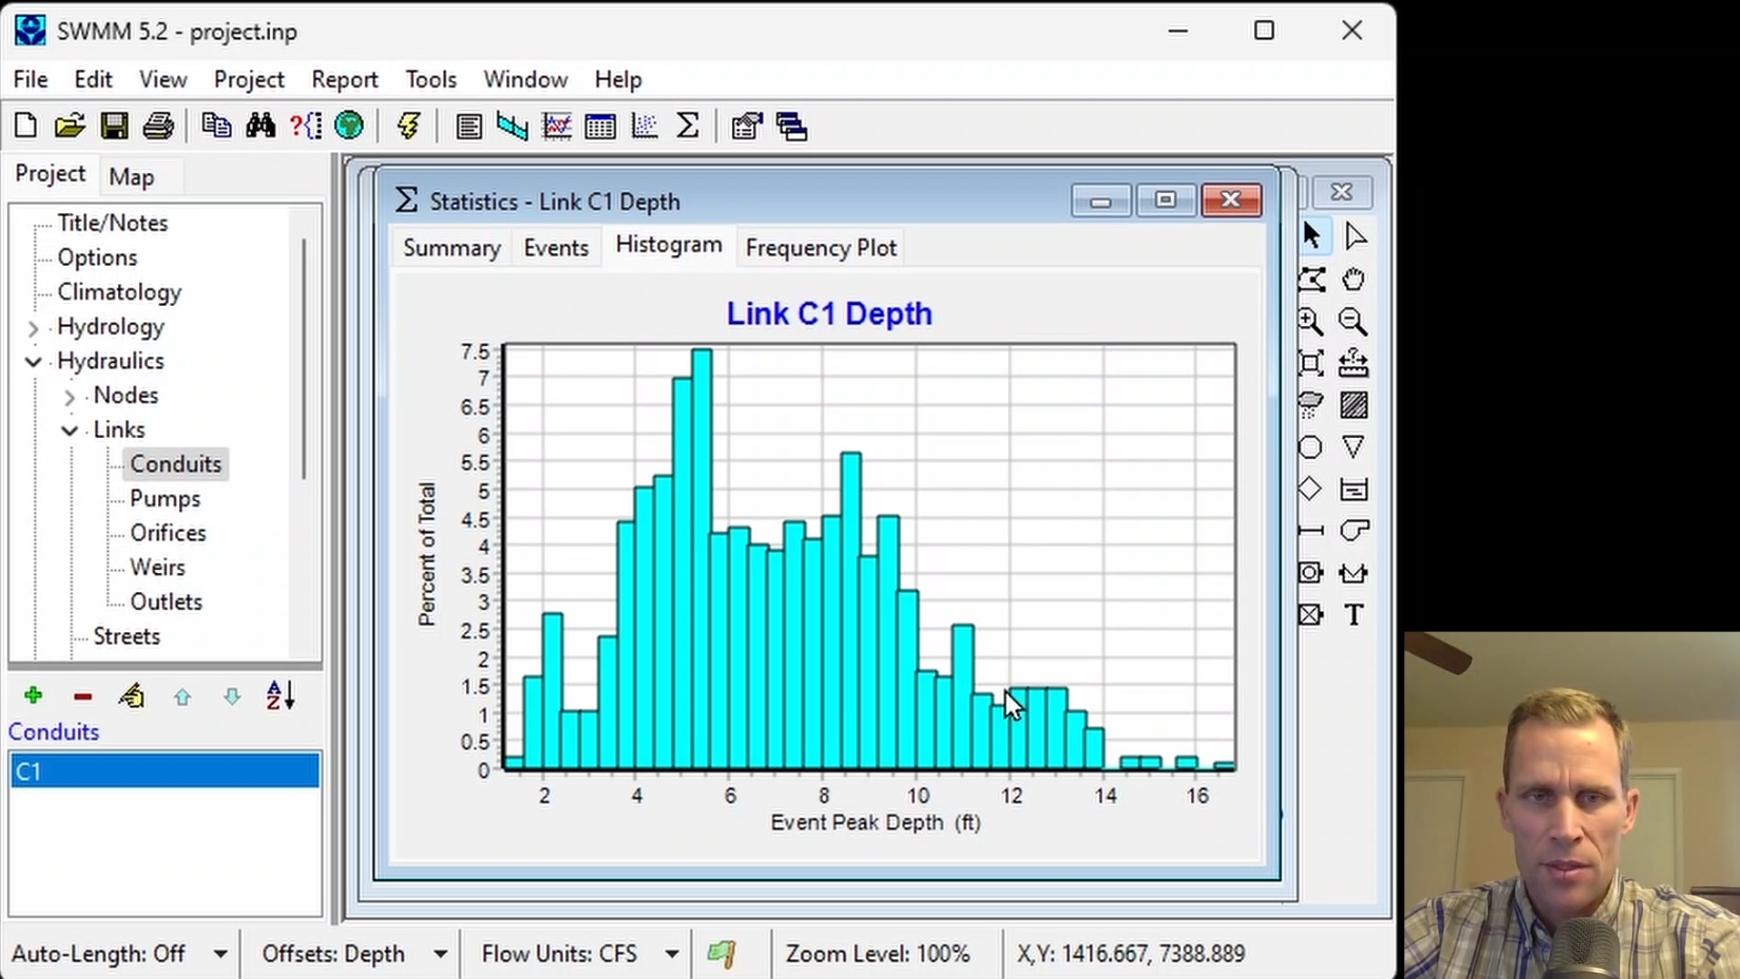Switch to the Frequency Plot tab

[821, 248]
